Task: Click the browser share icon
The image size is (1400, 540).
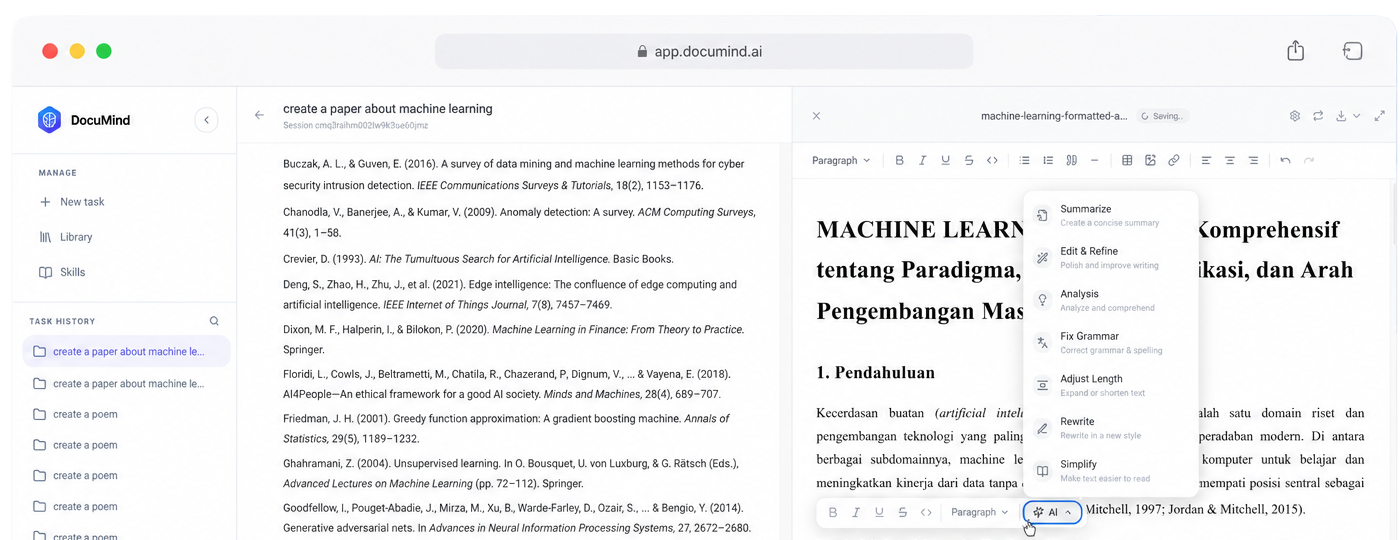Action: coord(1295,50)
